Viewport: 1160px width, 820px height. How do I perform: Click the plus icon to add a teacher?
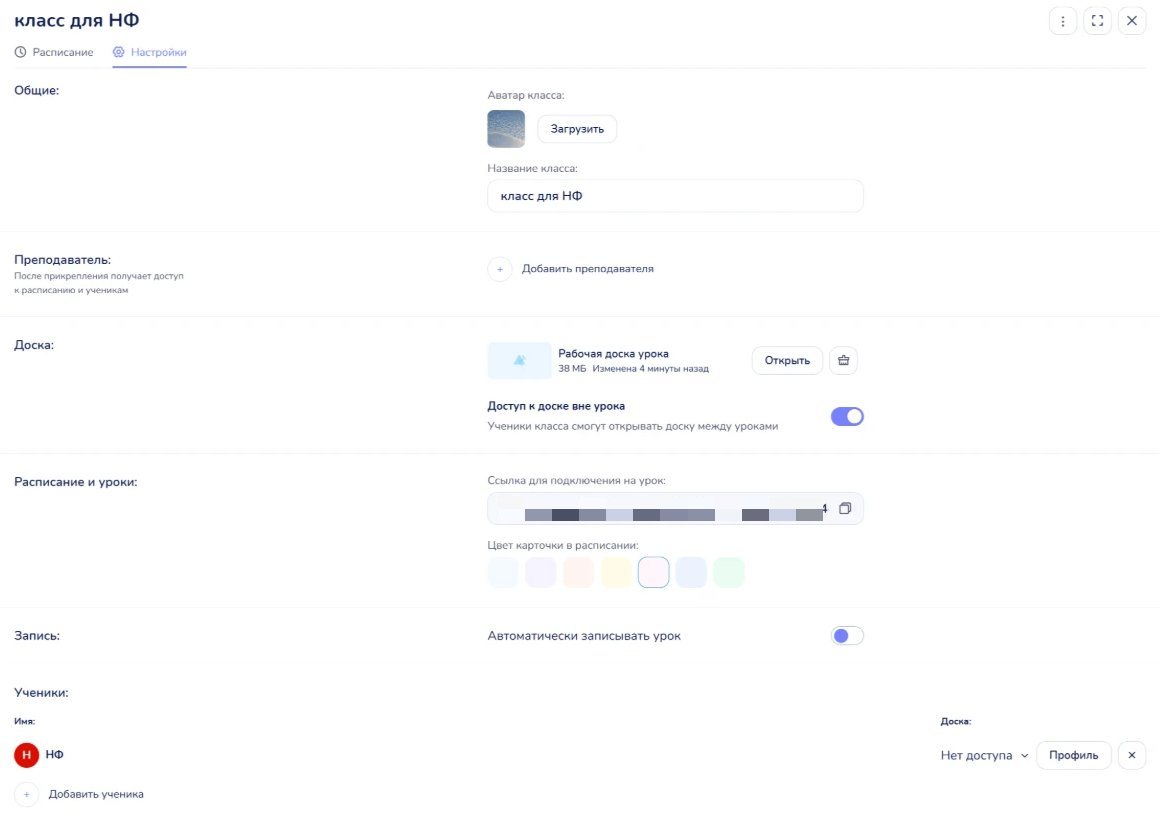(x=500, y=269)
